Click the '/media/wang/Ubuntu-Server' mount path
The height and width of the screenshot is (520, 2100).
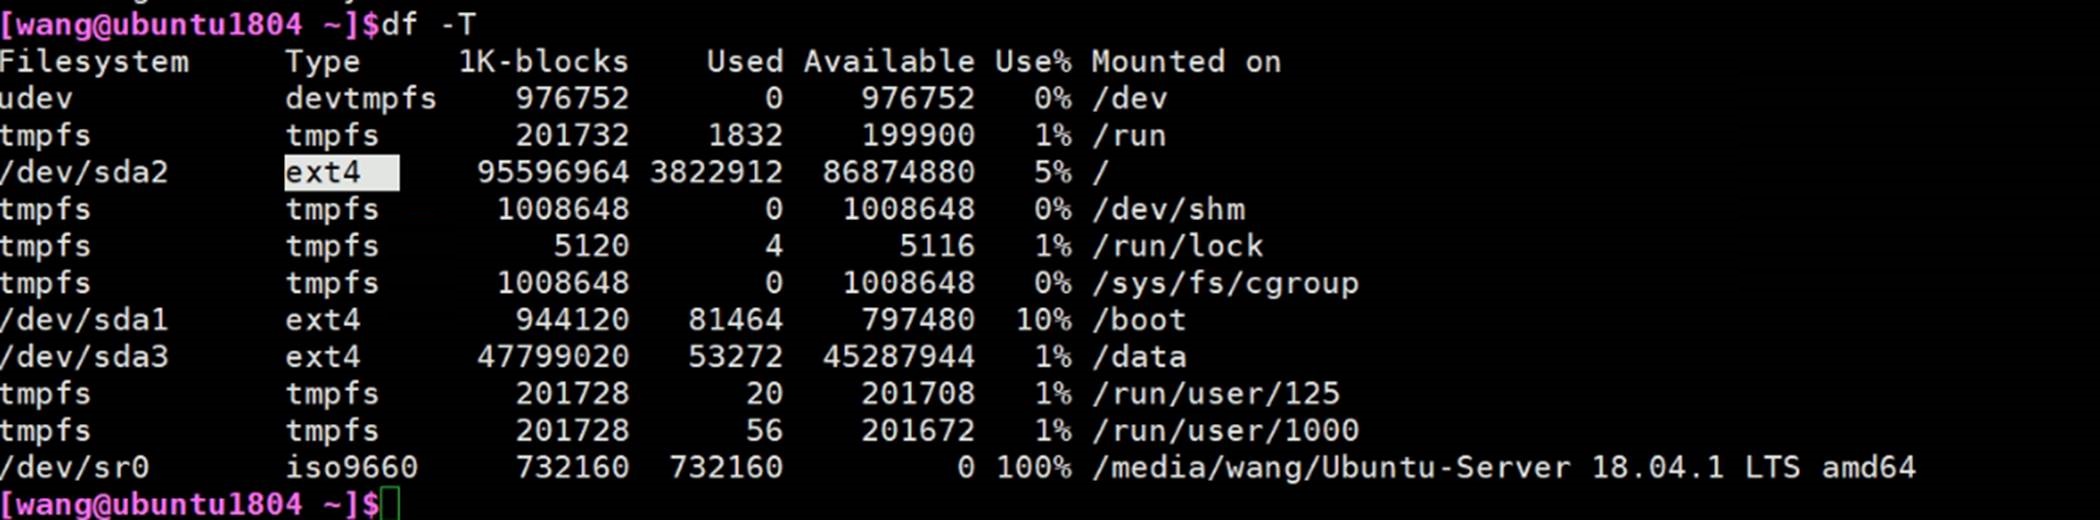point(1330,467)
